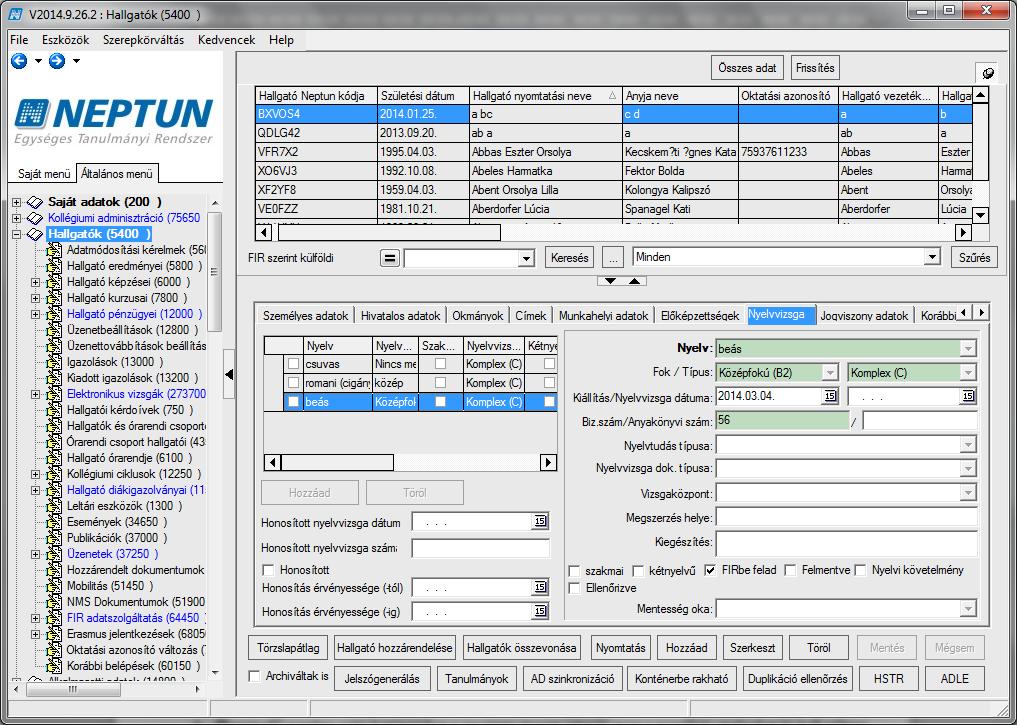Click the Kiadott igazolások tree node icon
Screen dimensions: 1017x725
[54, 378]
